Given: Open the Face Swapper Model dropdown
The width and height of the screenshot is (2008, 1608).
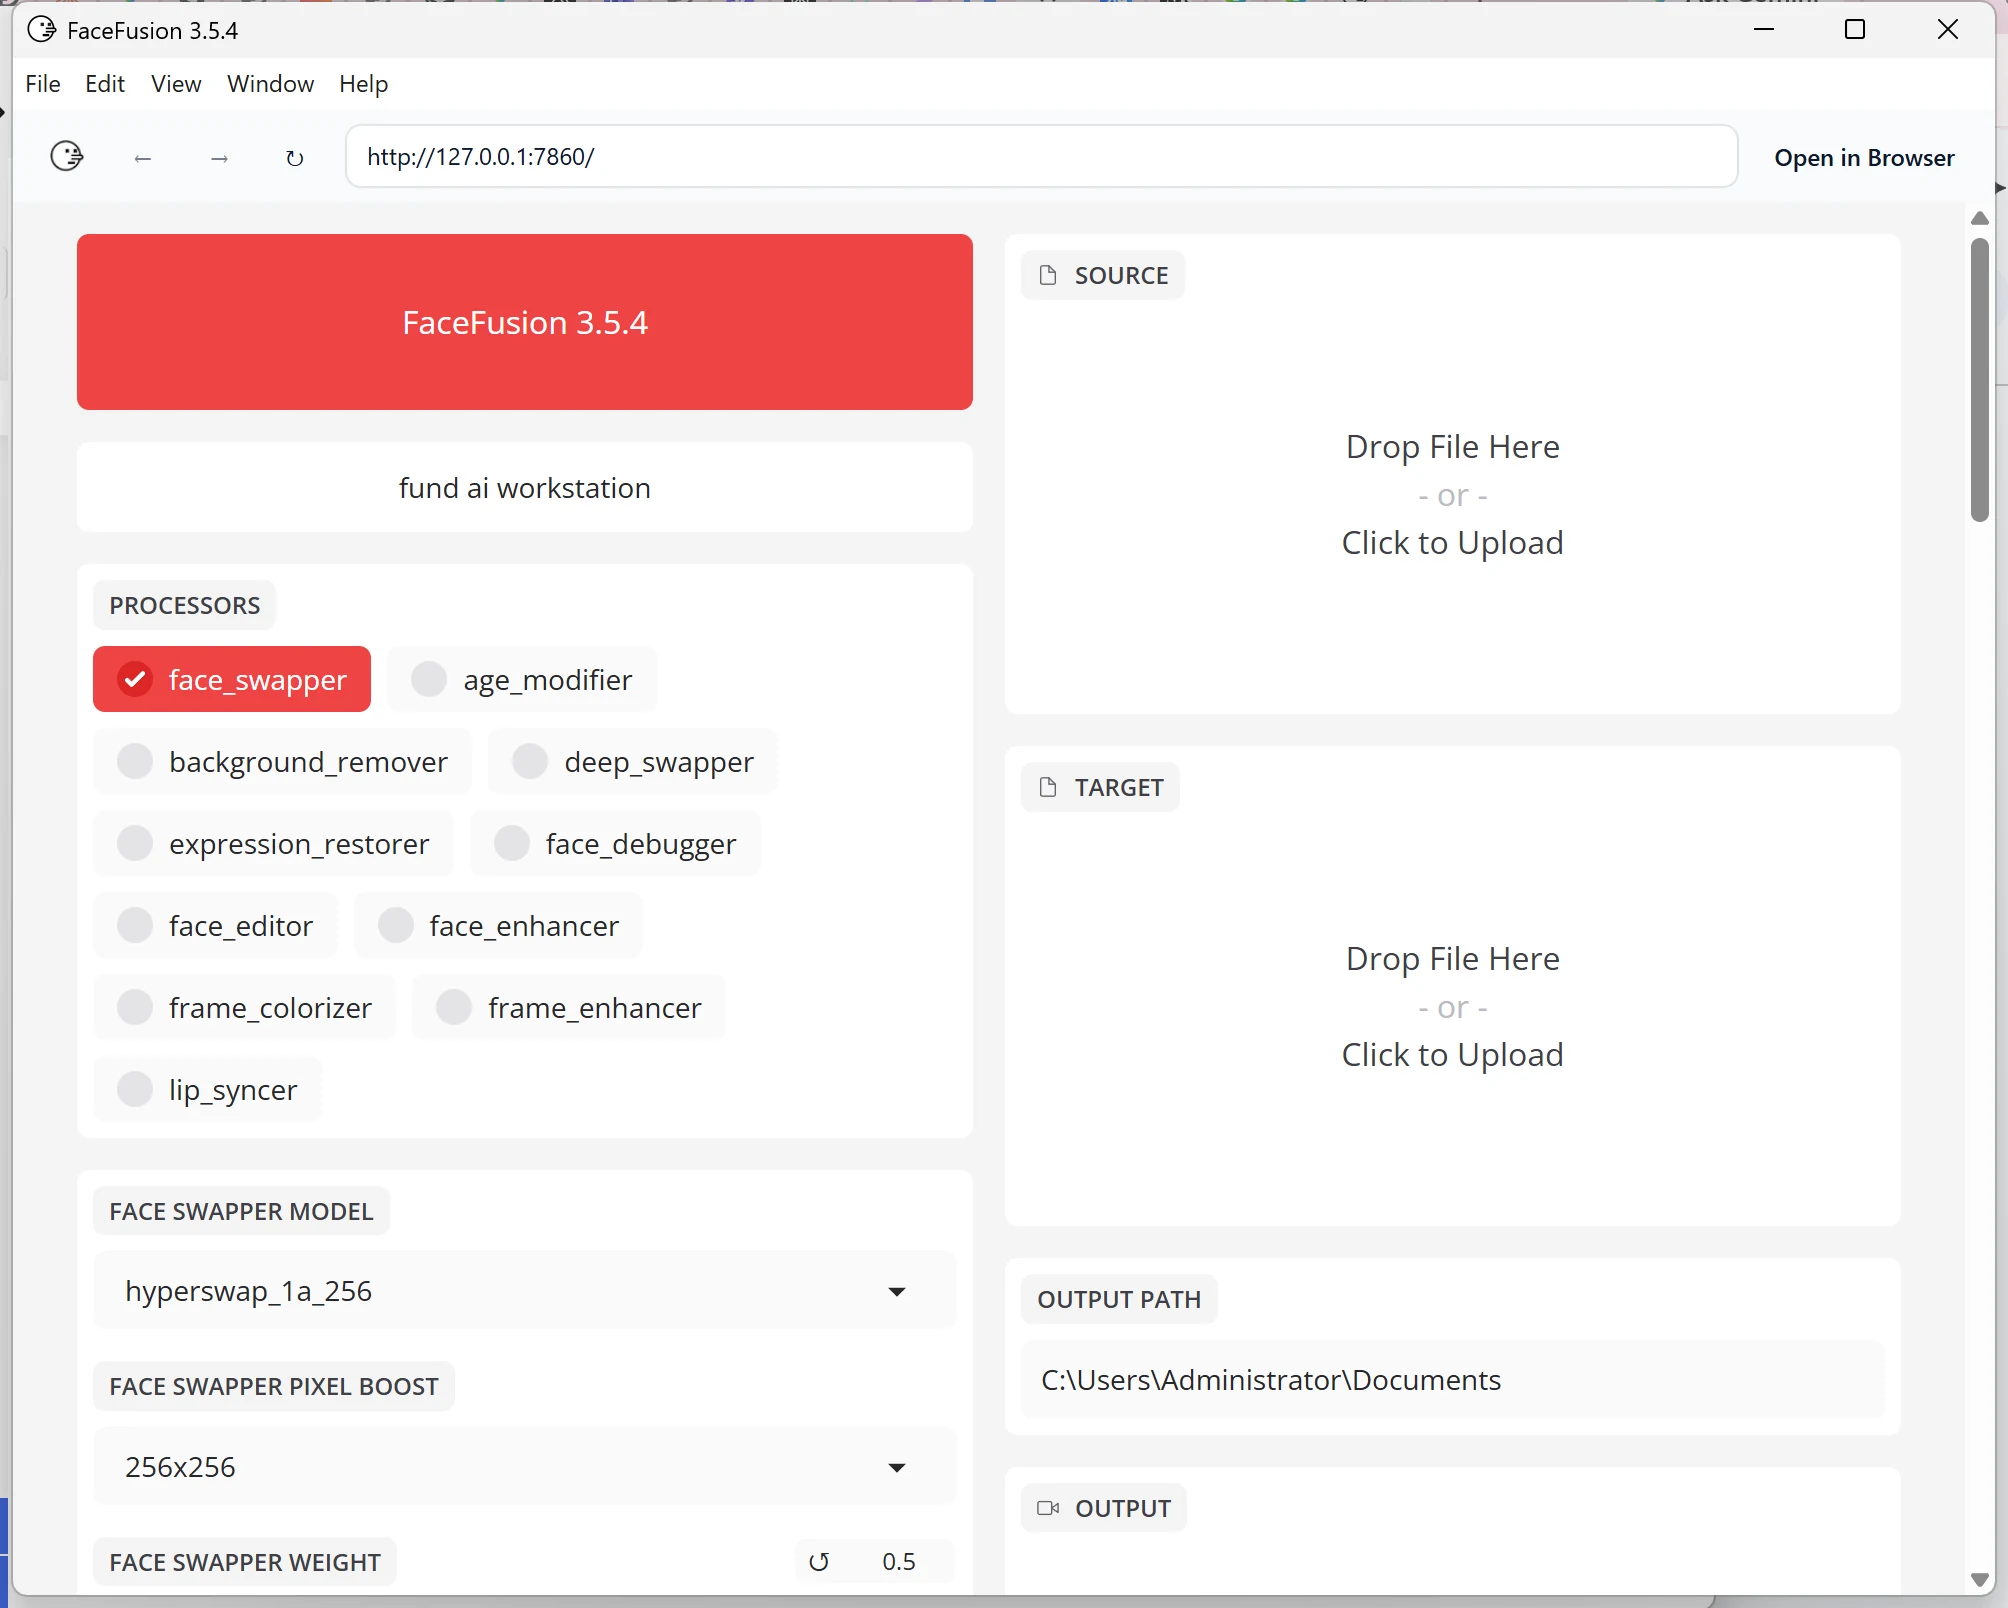Looking at the screenshot, I should pos(524,1291).
